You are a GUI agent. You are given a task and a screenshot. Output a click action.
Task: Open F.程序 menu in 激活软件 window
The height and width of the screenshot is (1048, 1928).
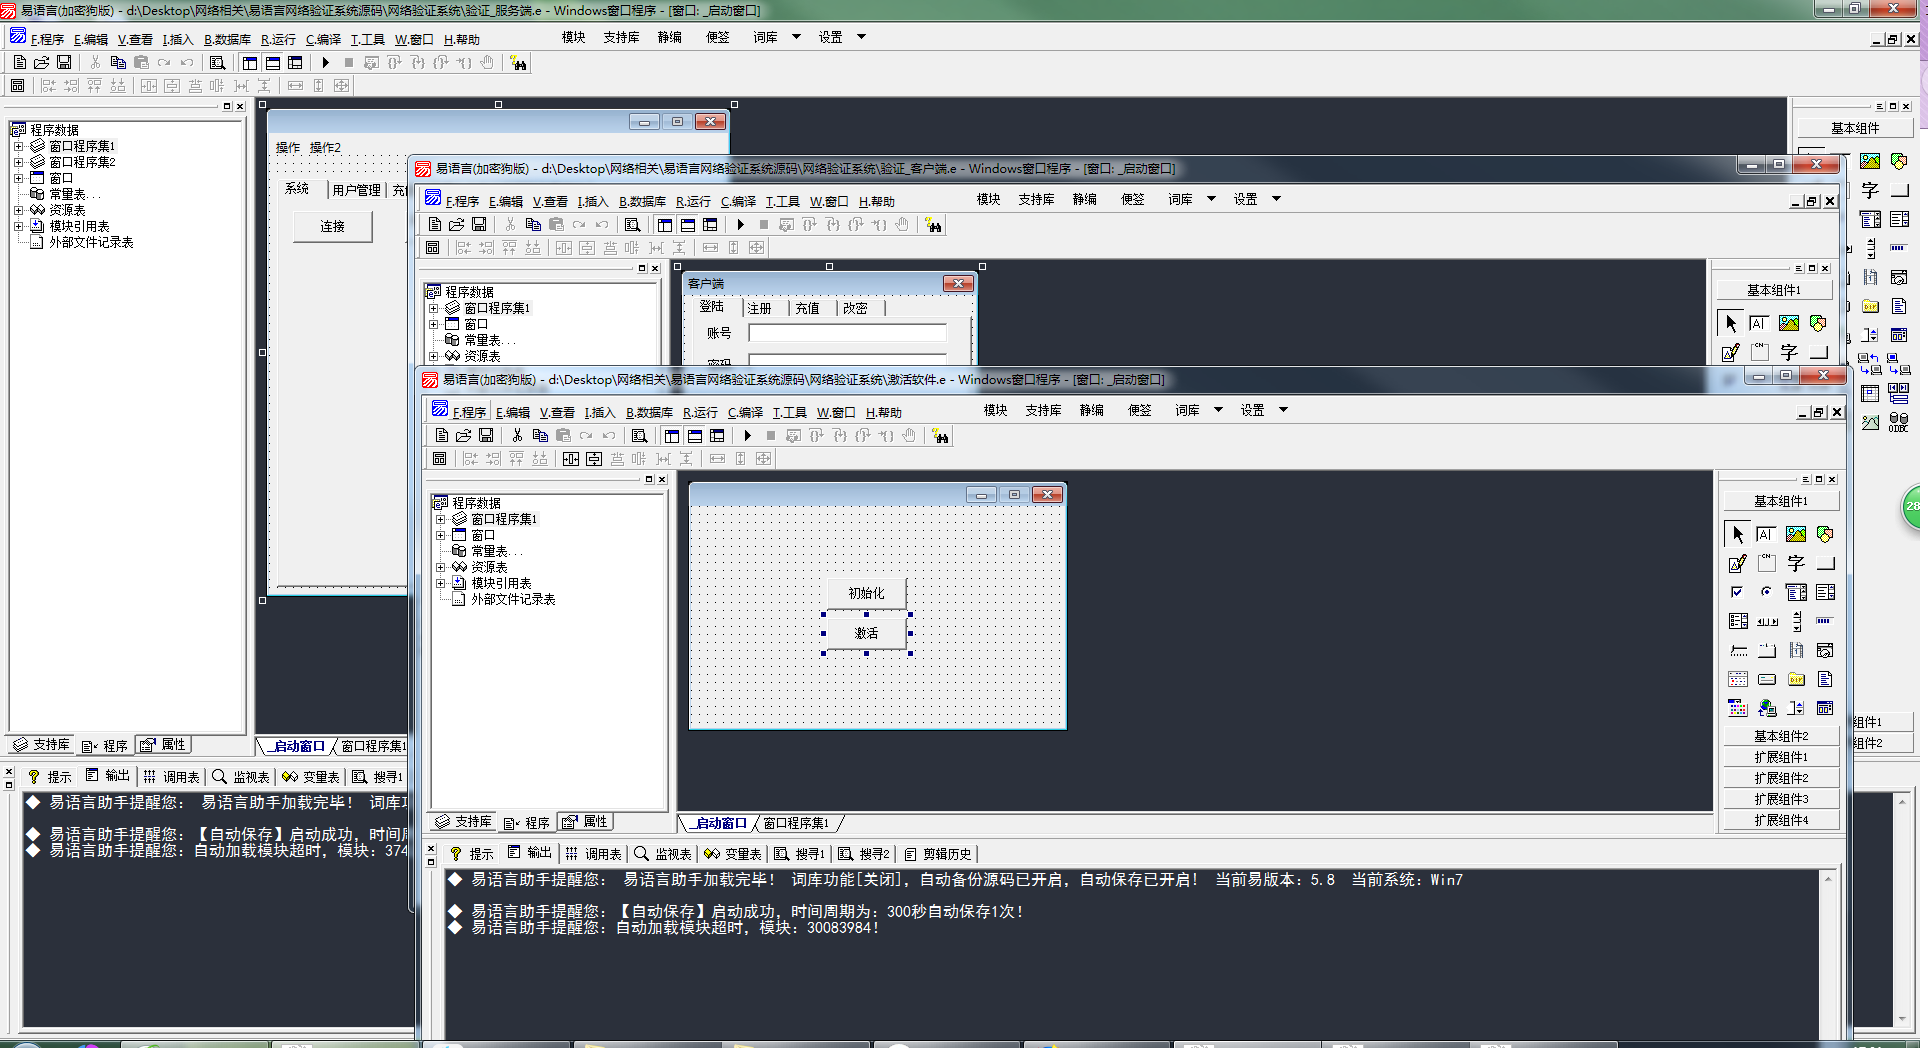pos(468,412)
